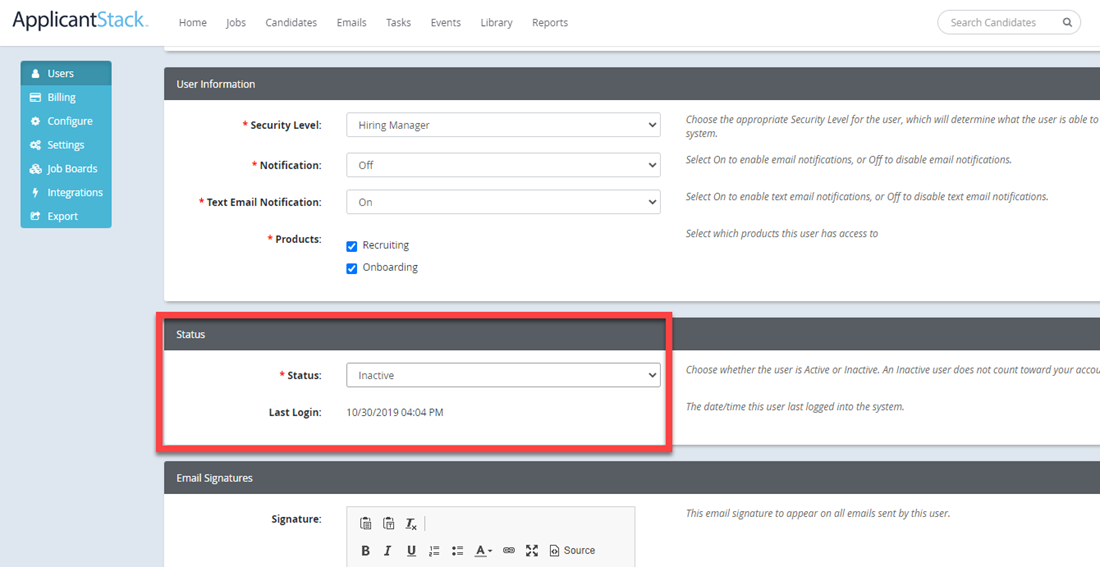
Task: Toggle italic text in signature editor
Action: point(387,551)
